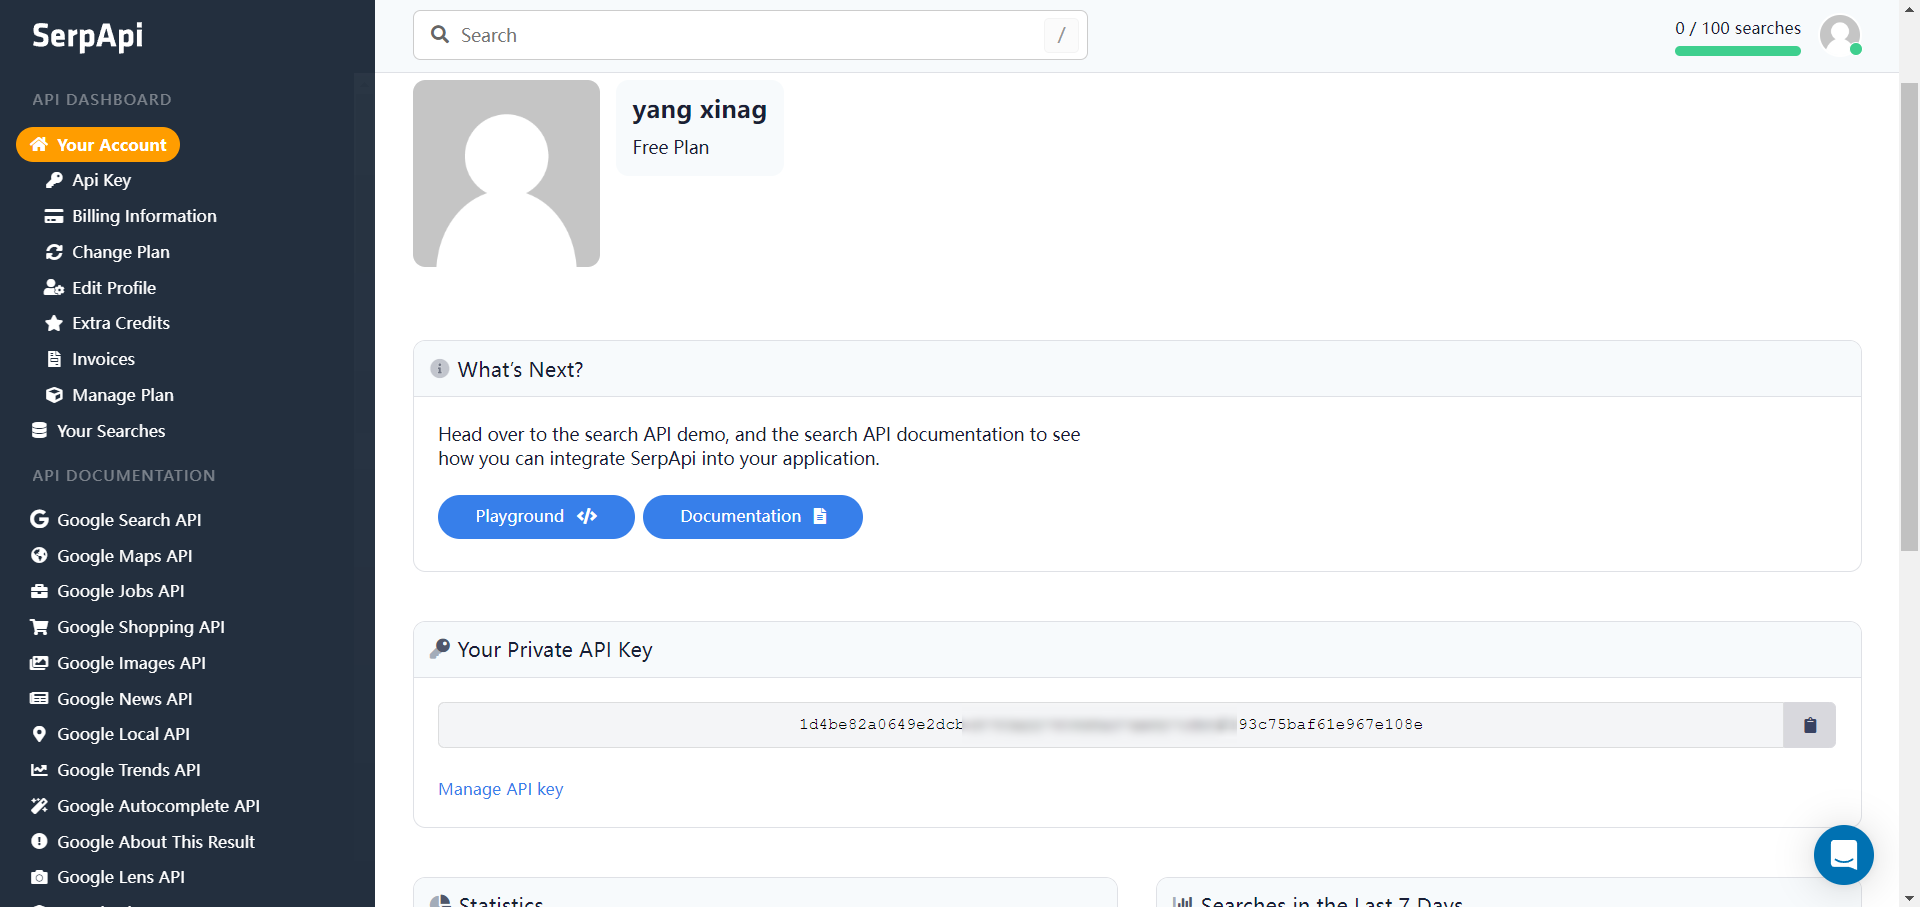Click the 'Your Private API Key' heading
Screen dimensions: 1920x907
tap(555, 650)
